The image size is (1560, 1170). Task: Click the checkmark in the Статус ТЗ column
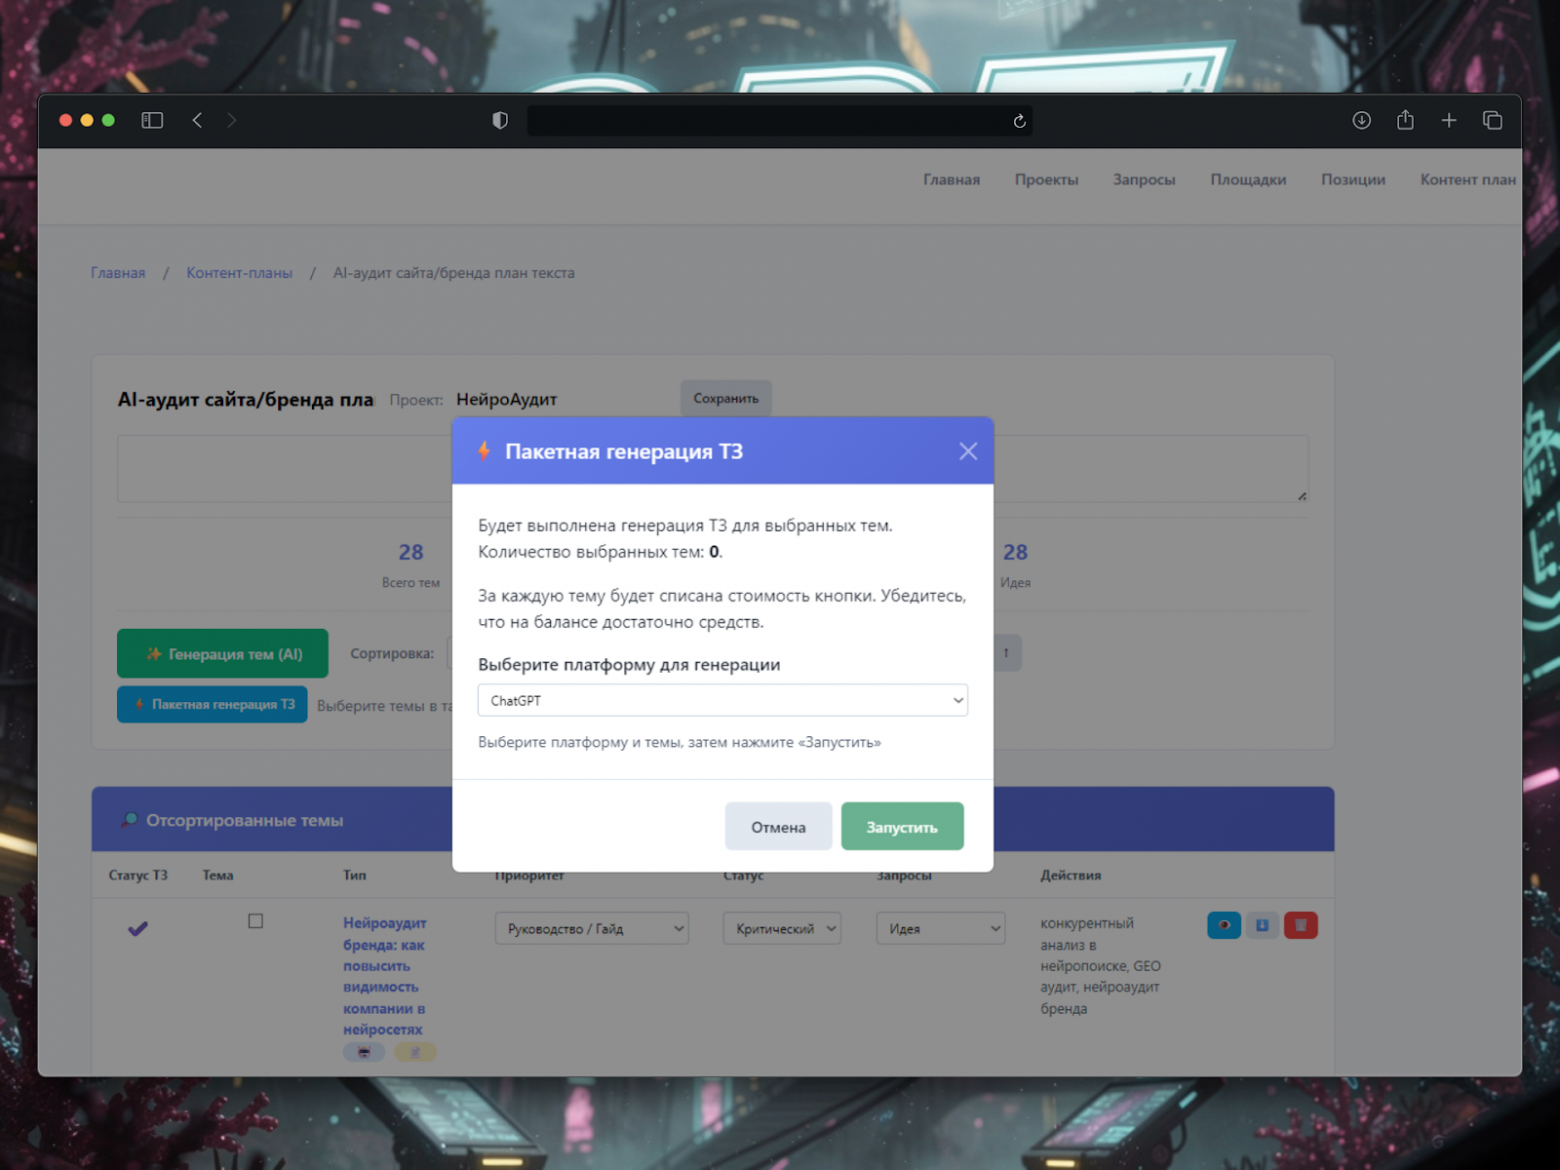[x=138, y=928]
